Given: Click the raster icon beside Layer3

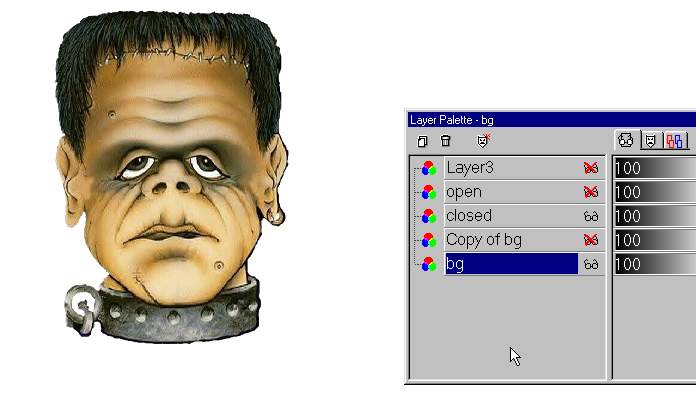Looking at the screenshot, I should click(428, 168).
